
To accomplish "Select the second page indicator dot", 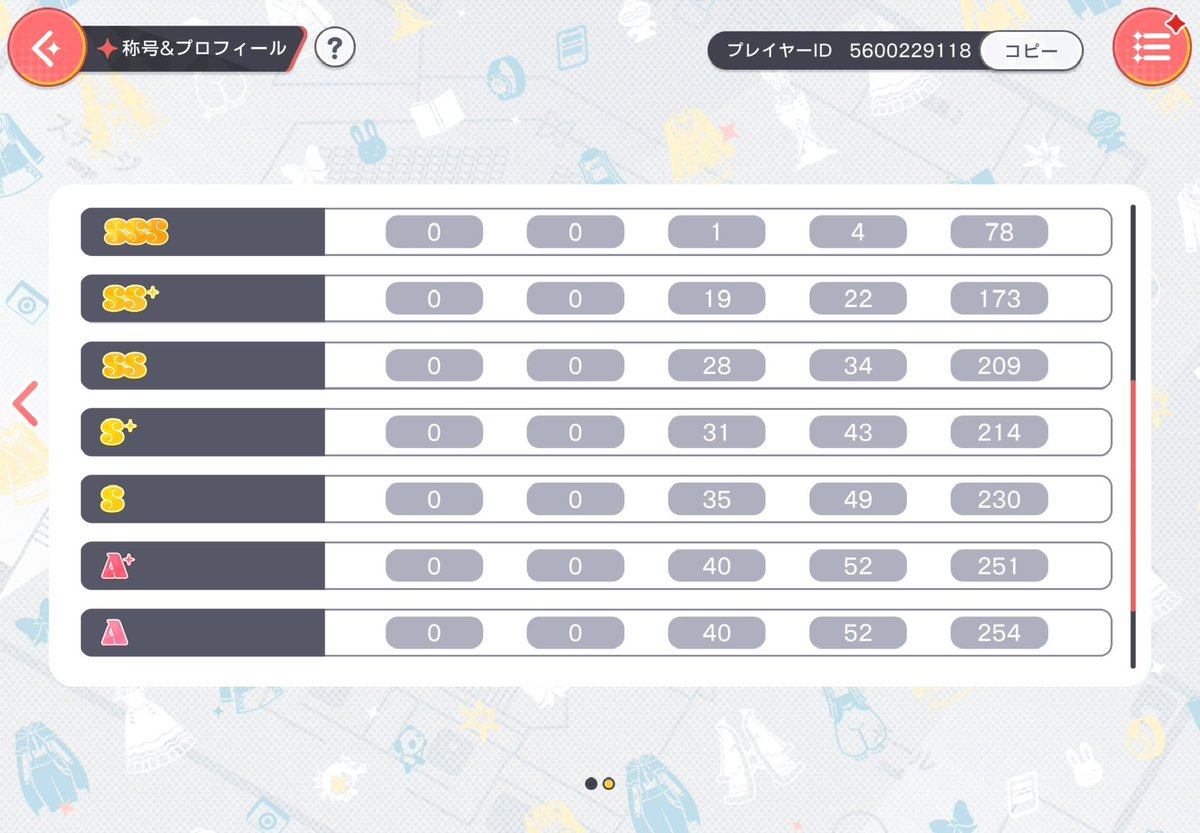I will pyautogui.click(x=609, y=783).
